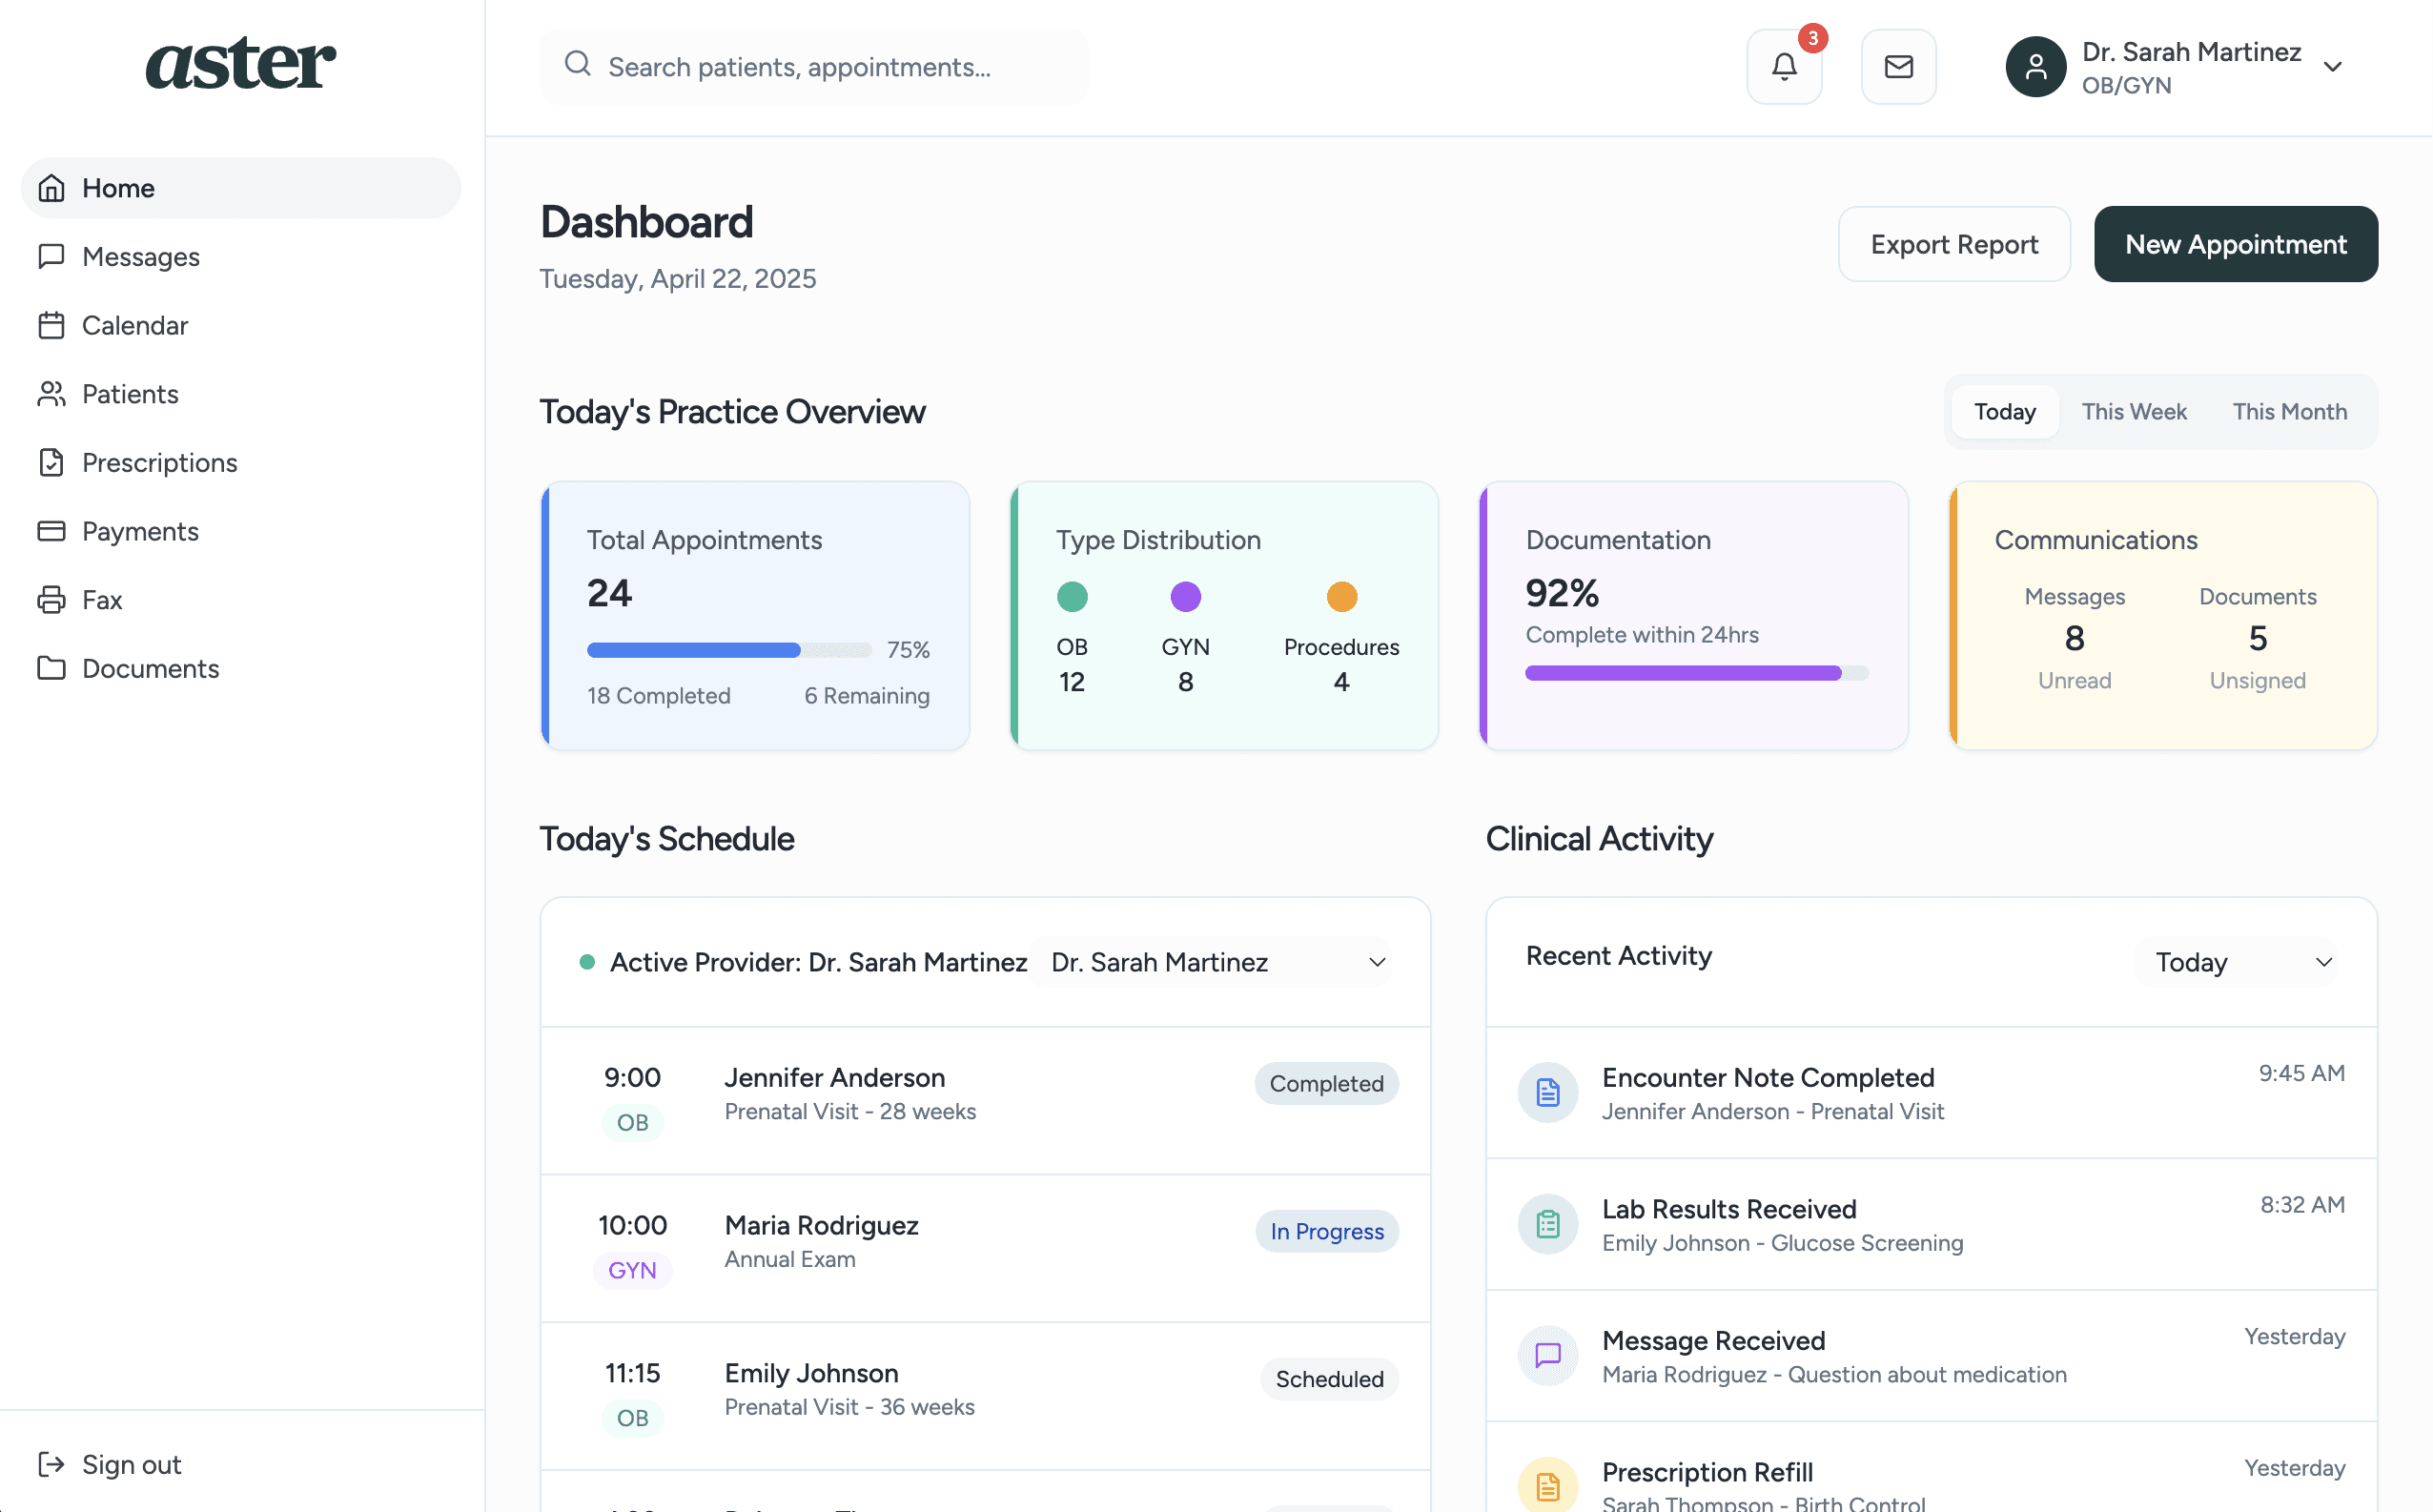Open Calendar from the sidebar menu
Image resolution: width=2433 pixels, height=1512 pixels.
[134, 326]
